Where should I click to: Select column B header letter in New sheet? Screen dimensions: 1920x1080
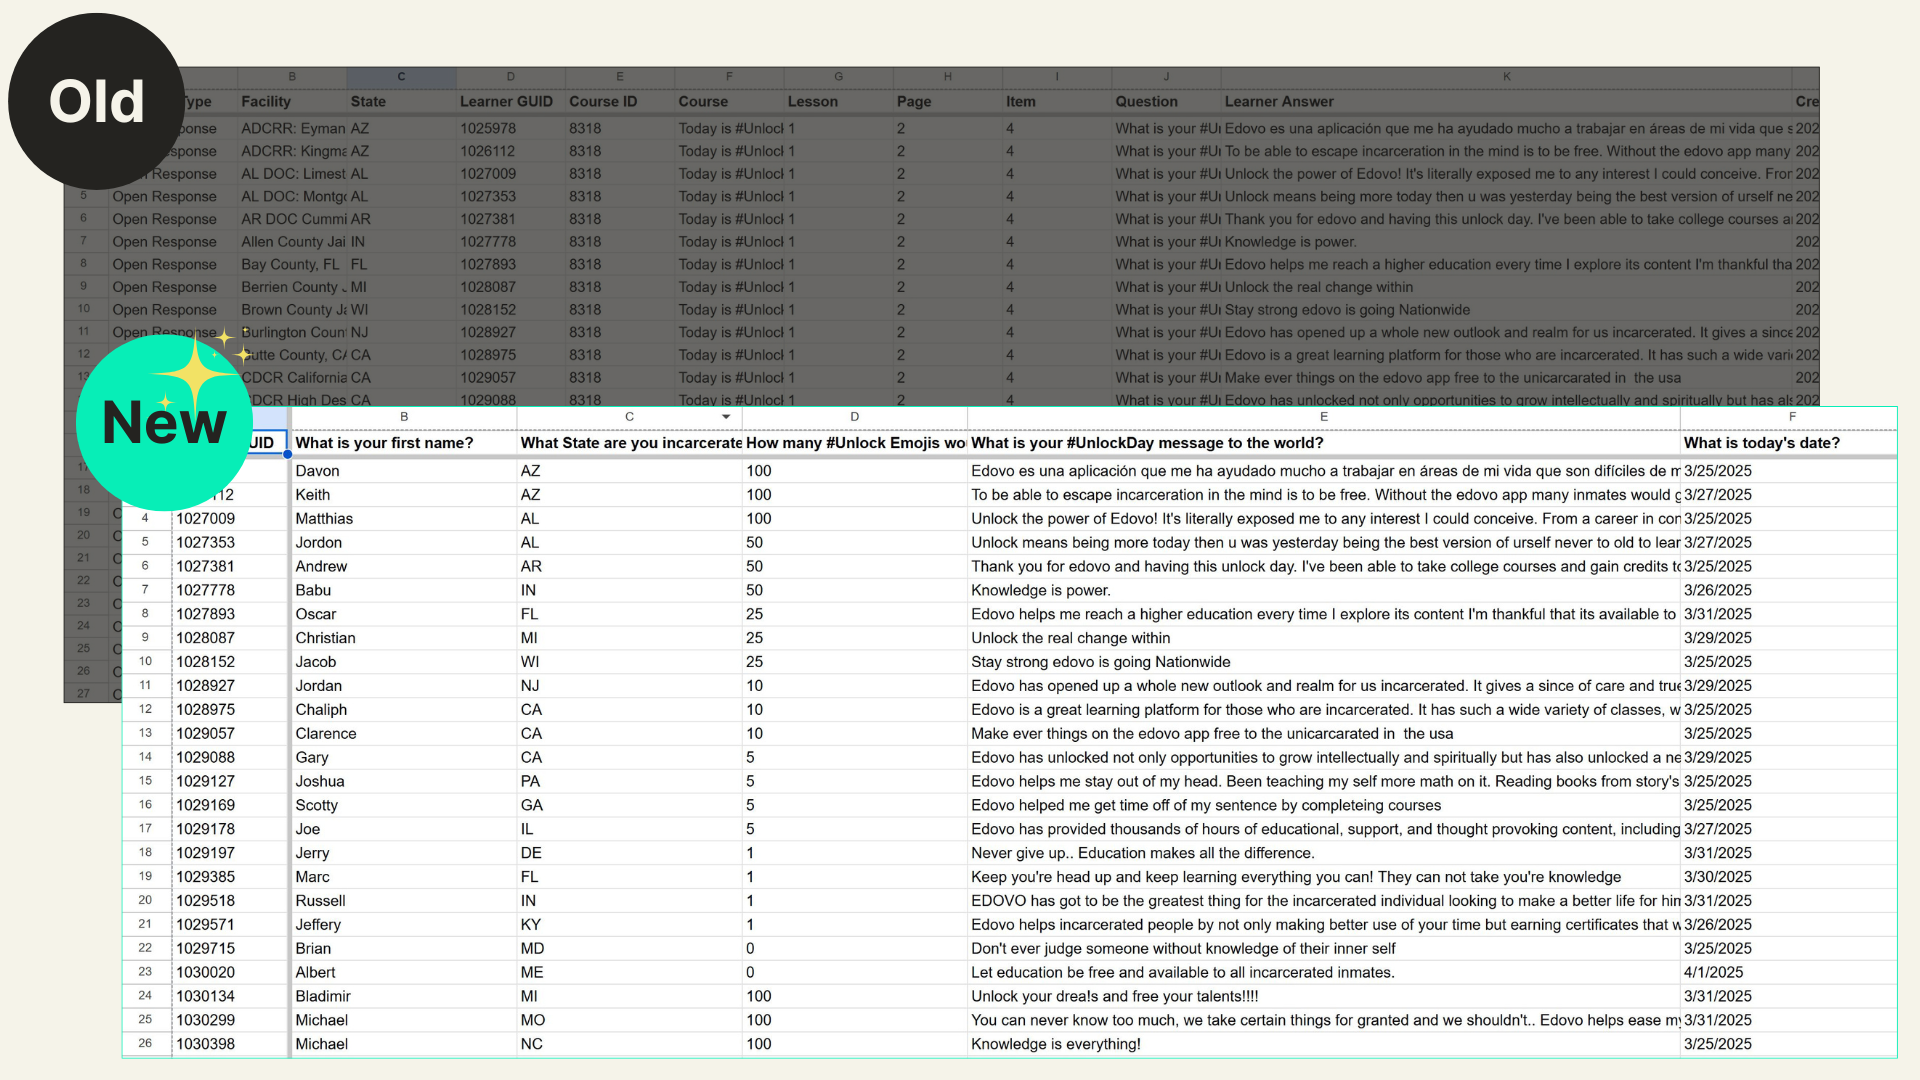coord(404,417)
